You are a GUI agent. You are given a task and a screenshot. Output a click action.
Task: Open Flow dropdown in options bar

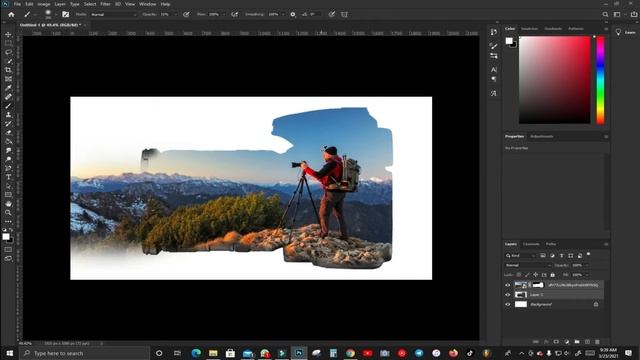pyautogui.click(x=224, y=14)
